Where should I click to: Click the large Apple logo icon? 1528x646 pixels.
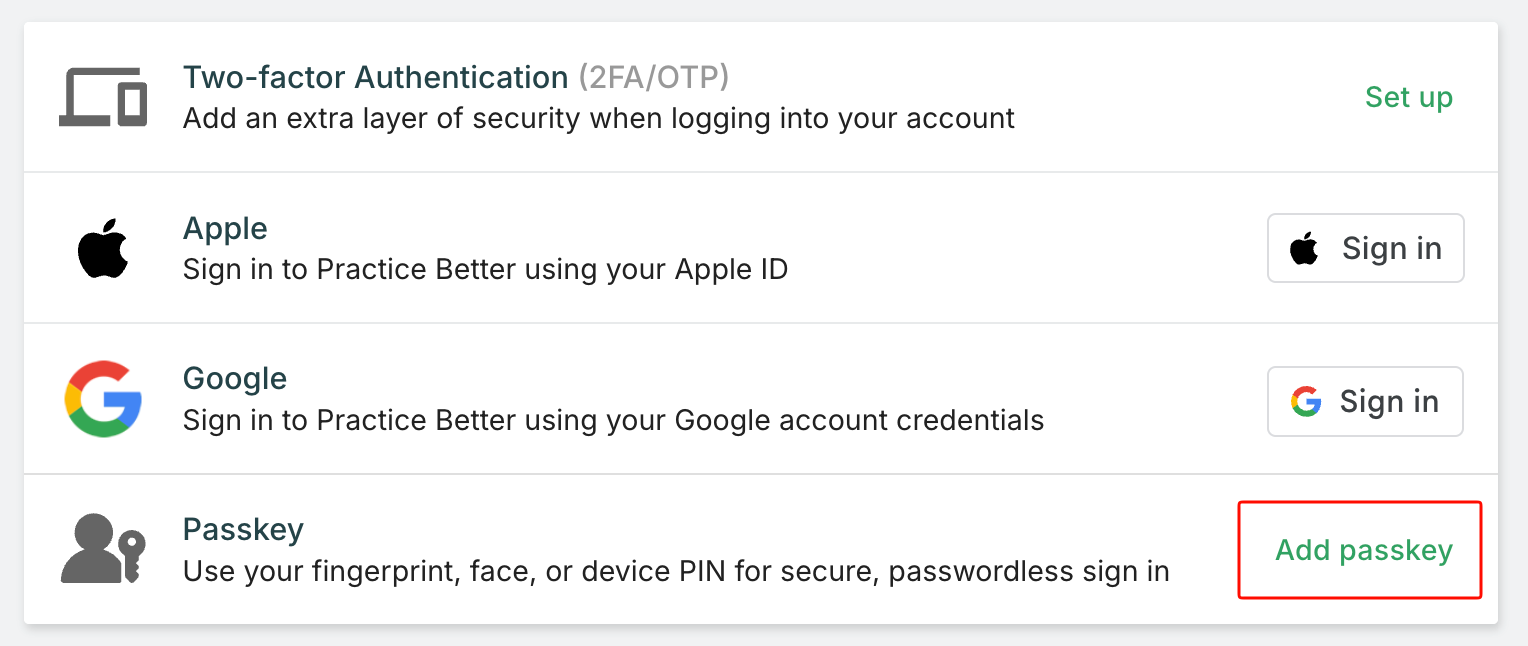[103, 248]
